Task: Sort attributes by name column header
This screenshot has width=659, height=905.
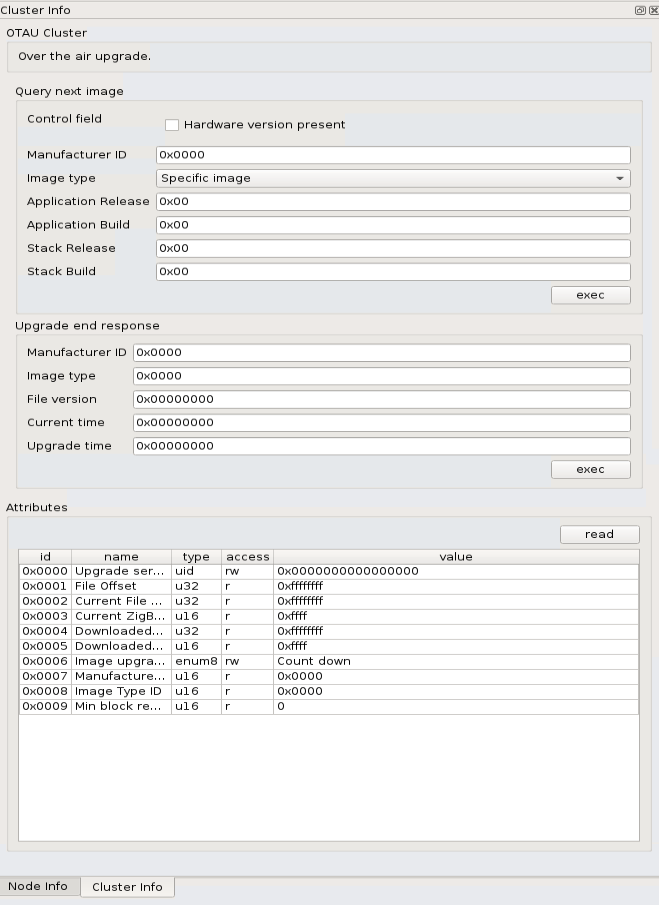Action: click(x=121, y=556)
